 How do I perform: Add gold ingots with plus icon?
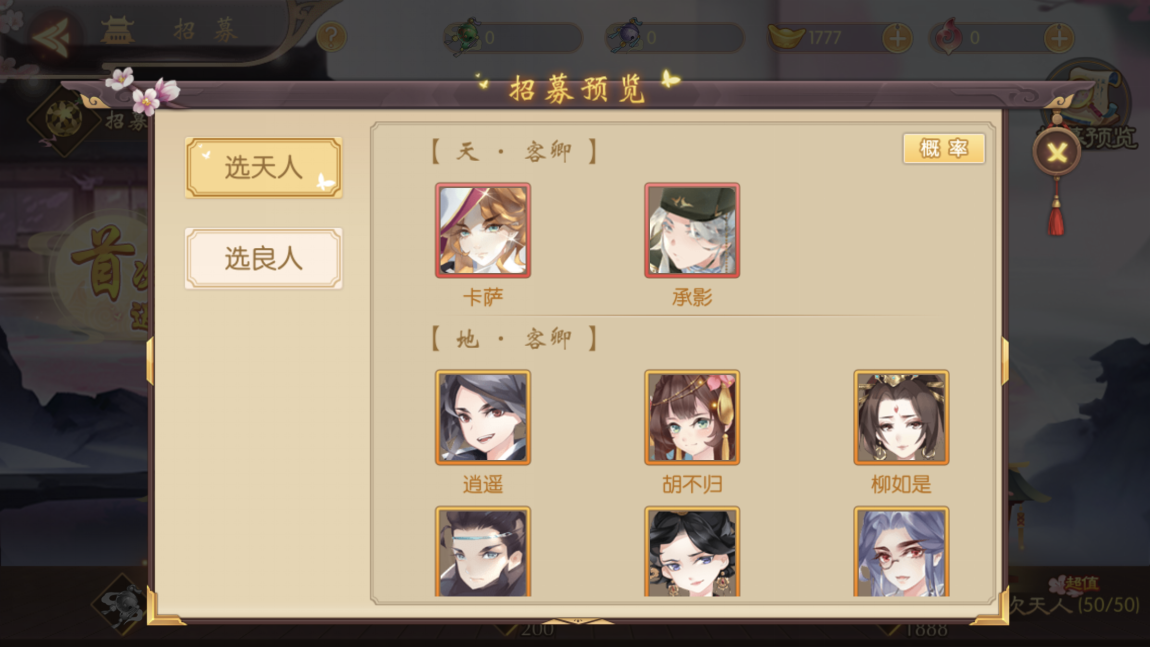point(897,37)
